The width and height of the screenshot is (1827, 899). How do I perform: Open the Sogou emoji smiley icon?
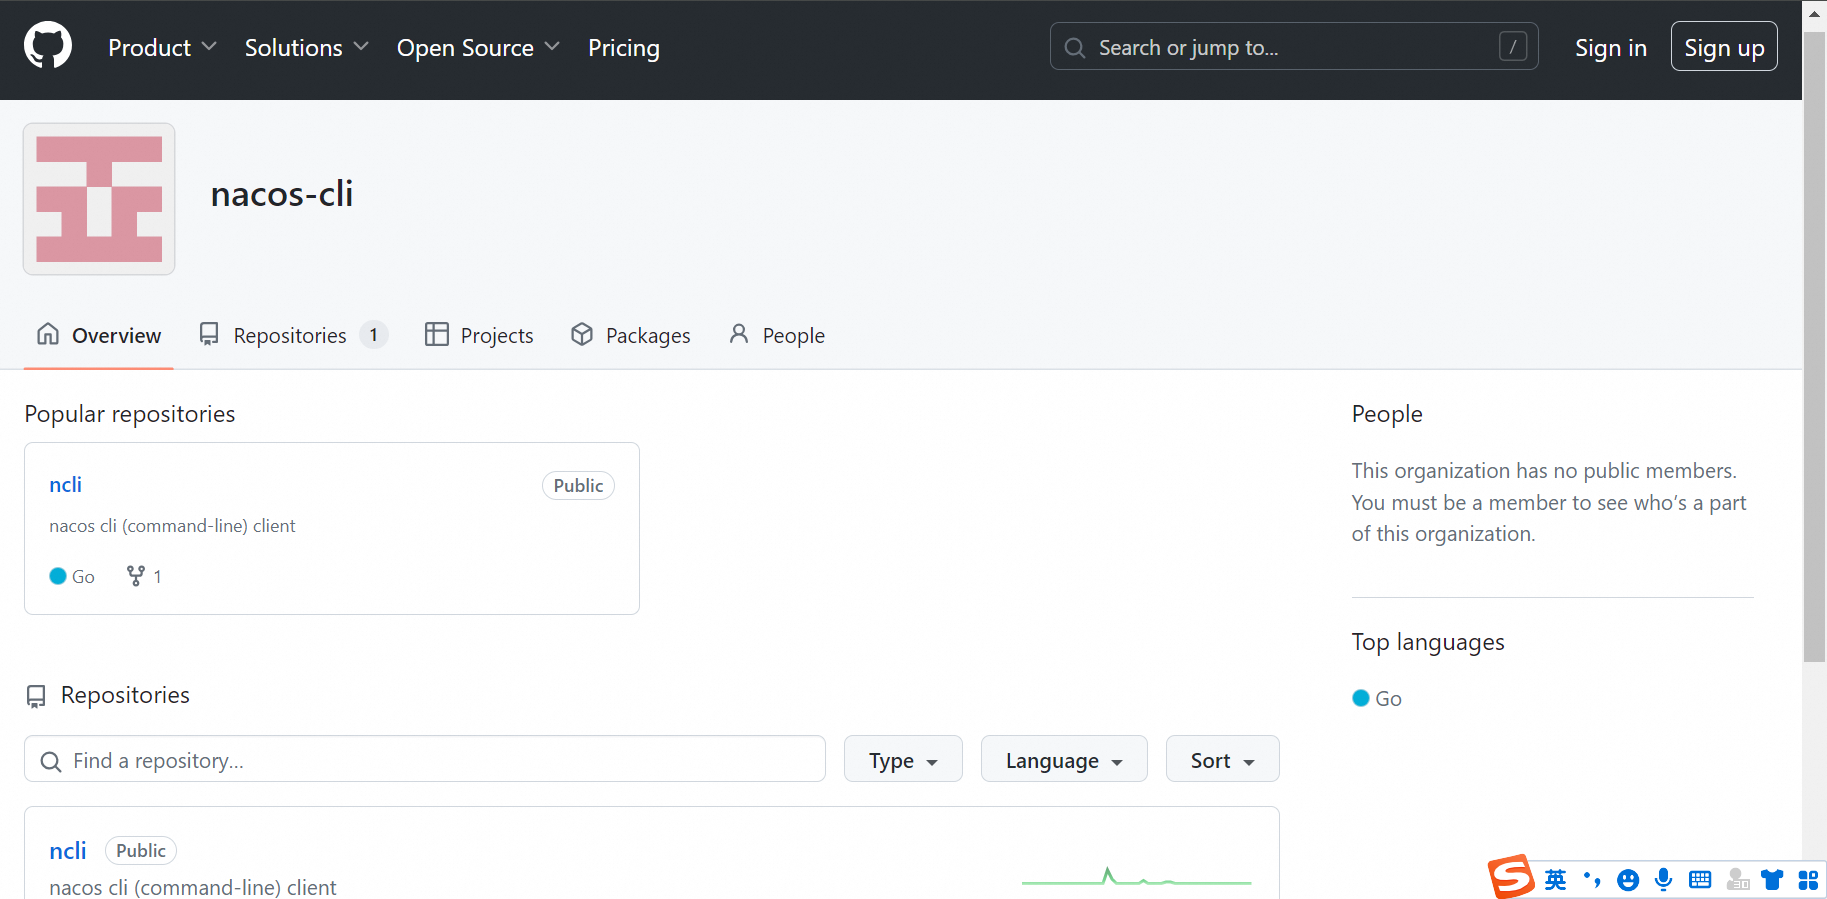coord(1628,880)
